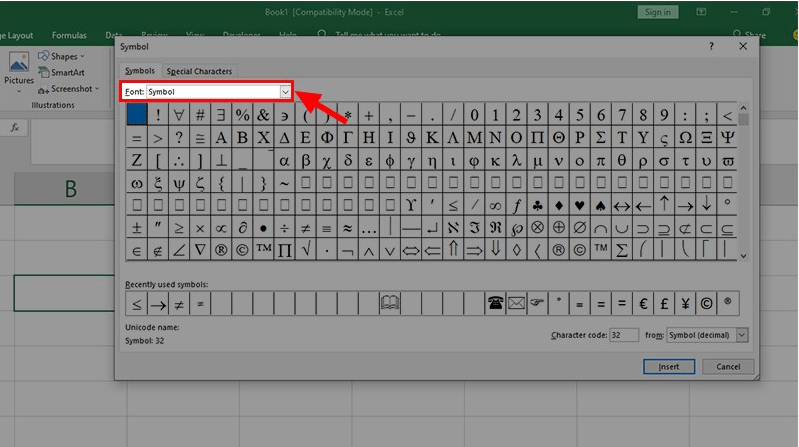Click the dialog Help question mark
799x447 pixels.
click(x=711, y=46)
